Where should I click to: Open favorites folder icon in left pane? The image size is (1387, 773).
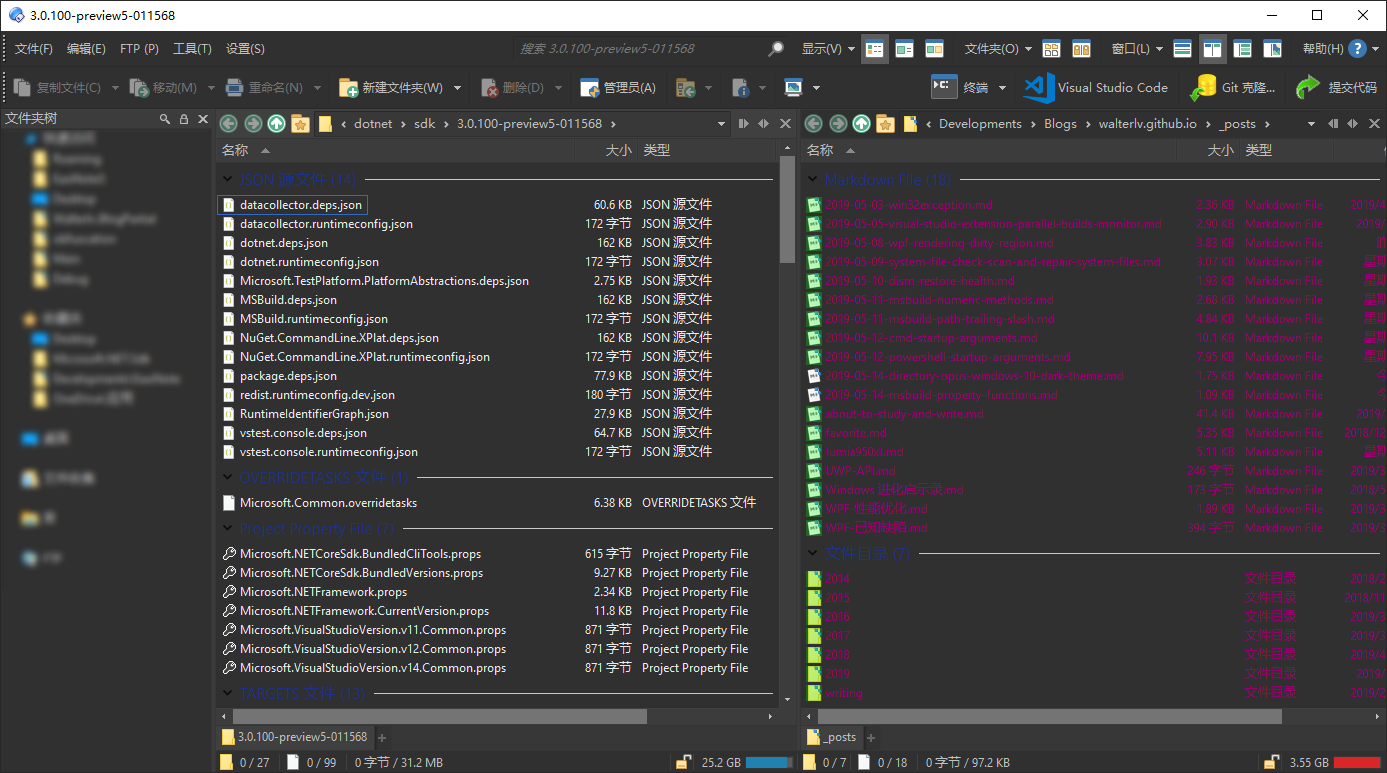[x=301, y=124]
